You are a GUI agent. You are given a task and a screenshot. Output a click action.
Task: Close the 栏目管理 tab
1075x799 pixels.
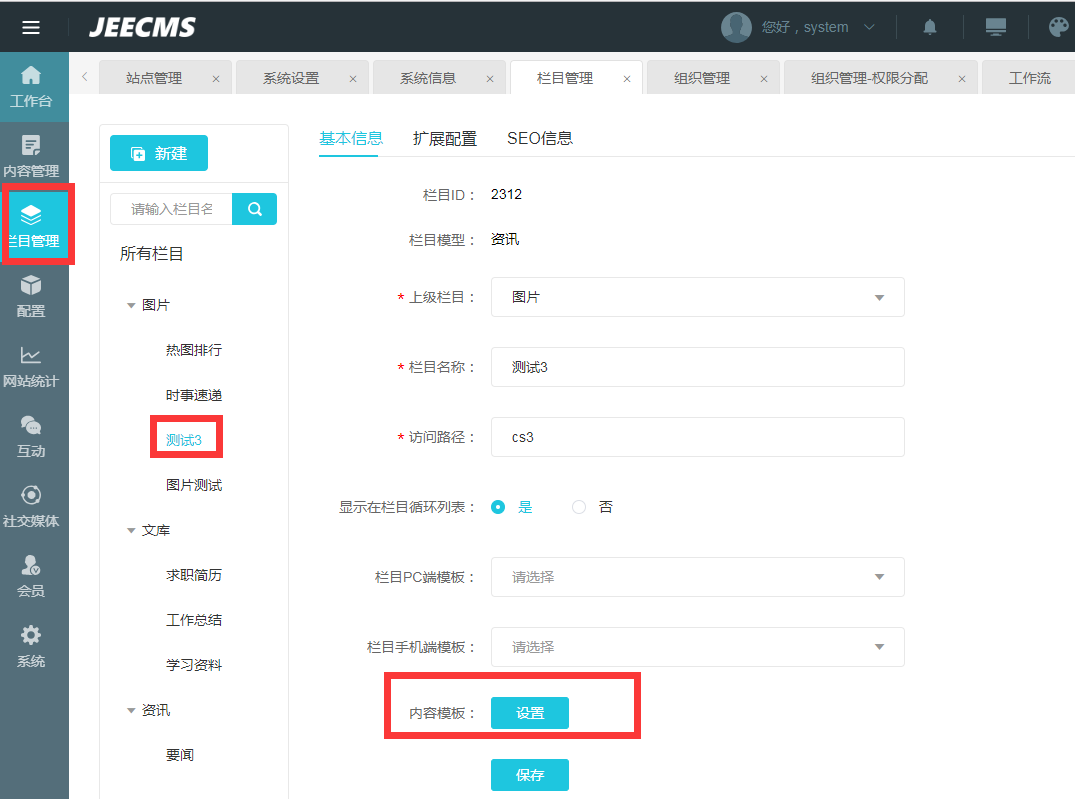pos(627,79)
